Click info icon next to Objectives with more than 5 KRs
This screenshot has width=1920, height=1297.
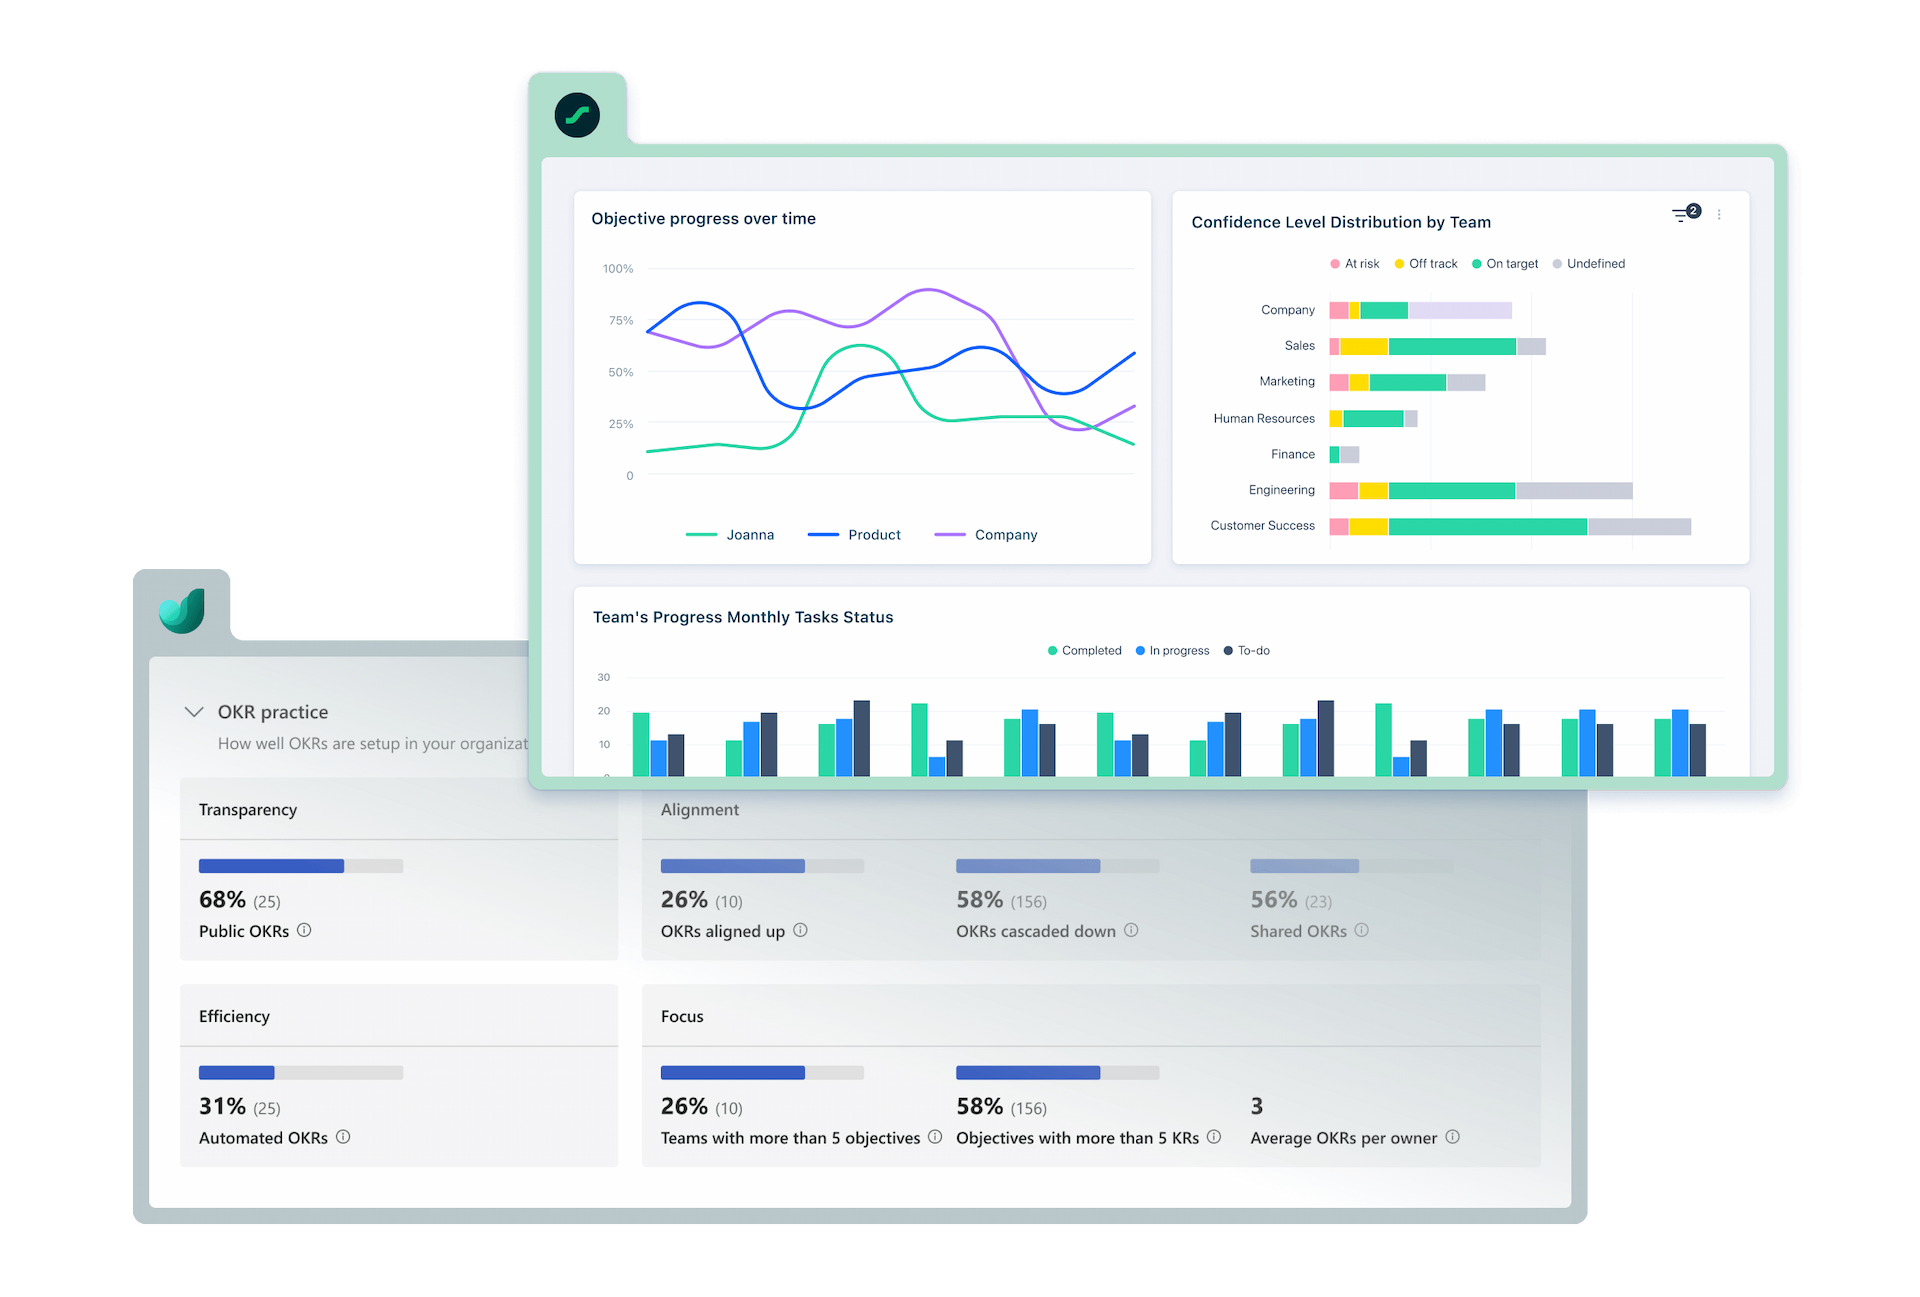coord(1213,1138)
